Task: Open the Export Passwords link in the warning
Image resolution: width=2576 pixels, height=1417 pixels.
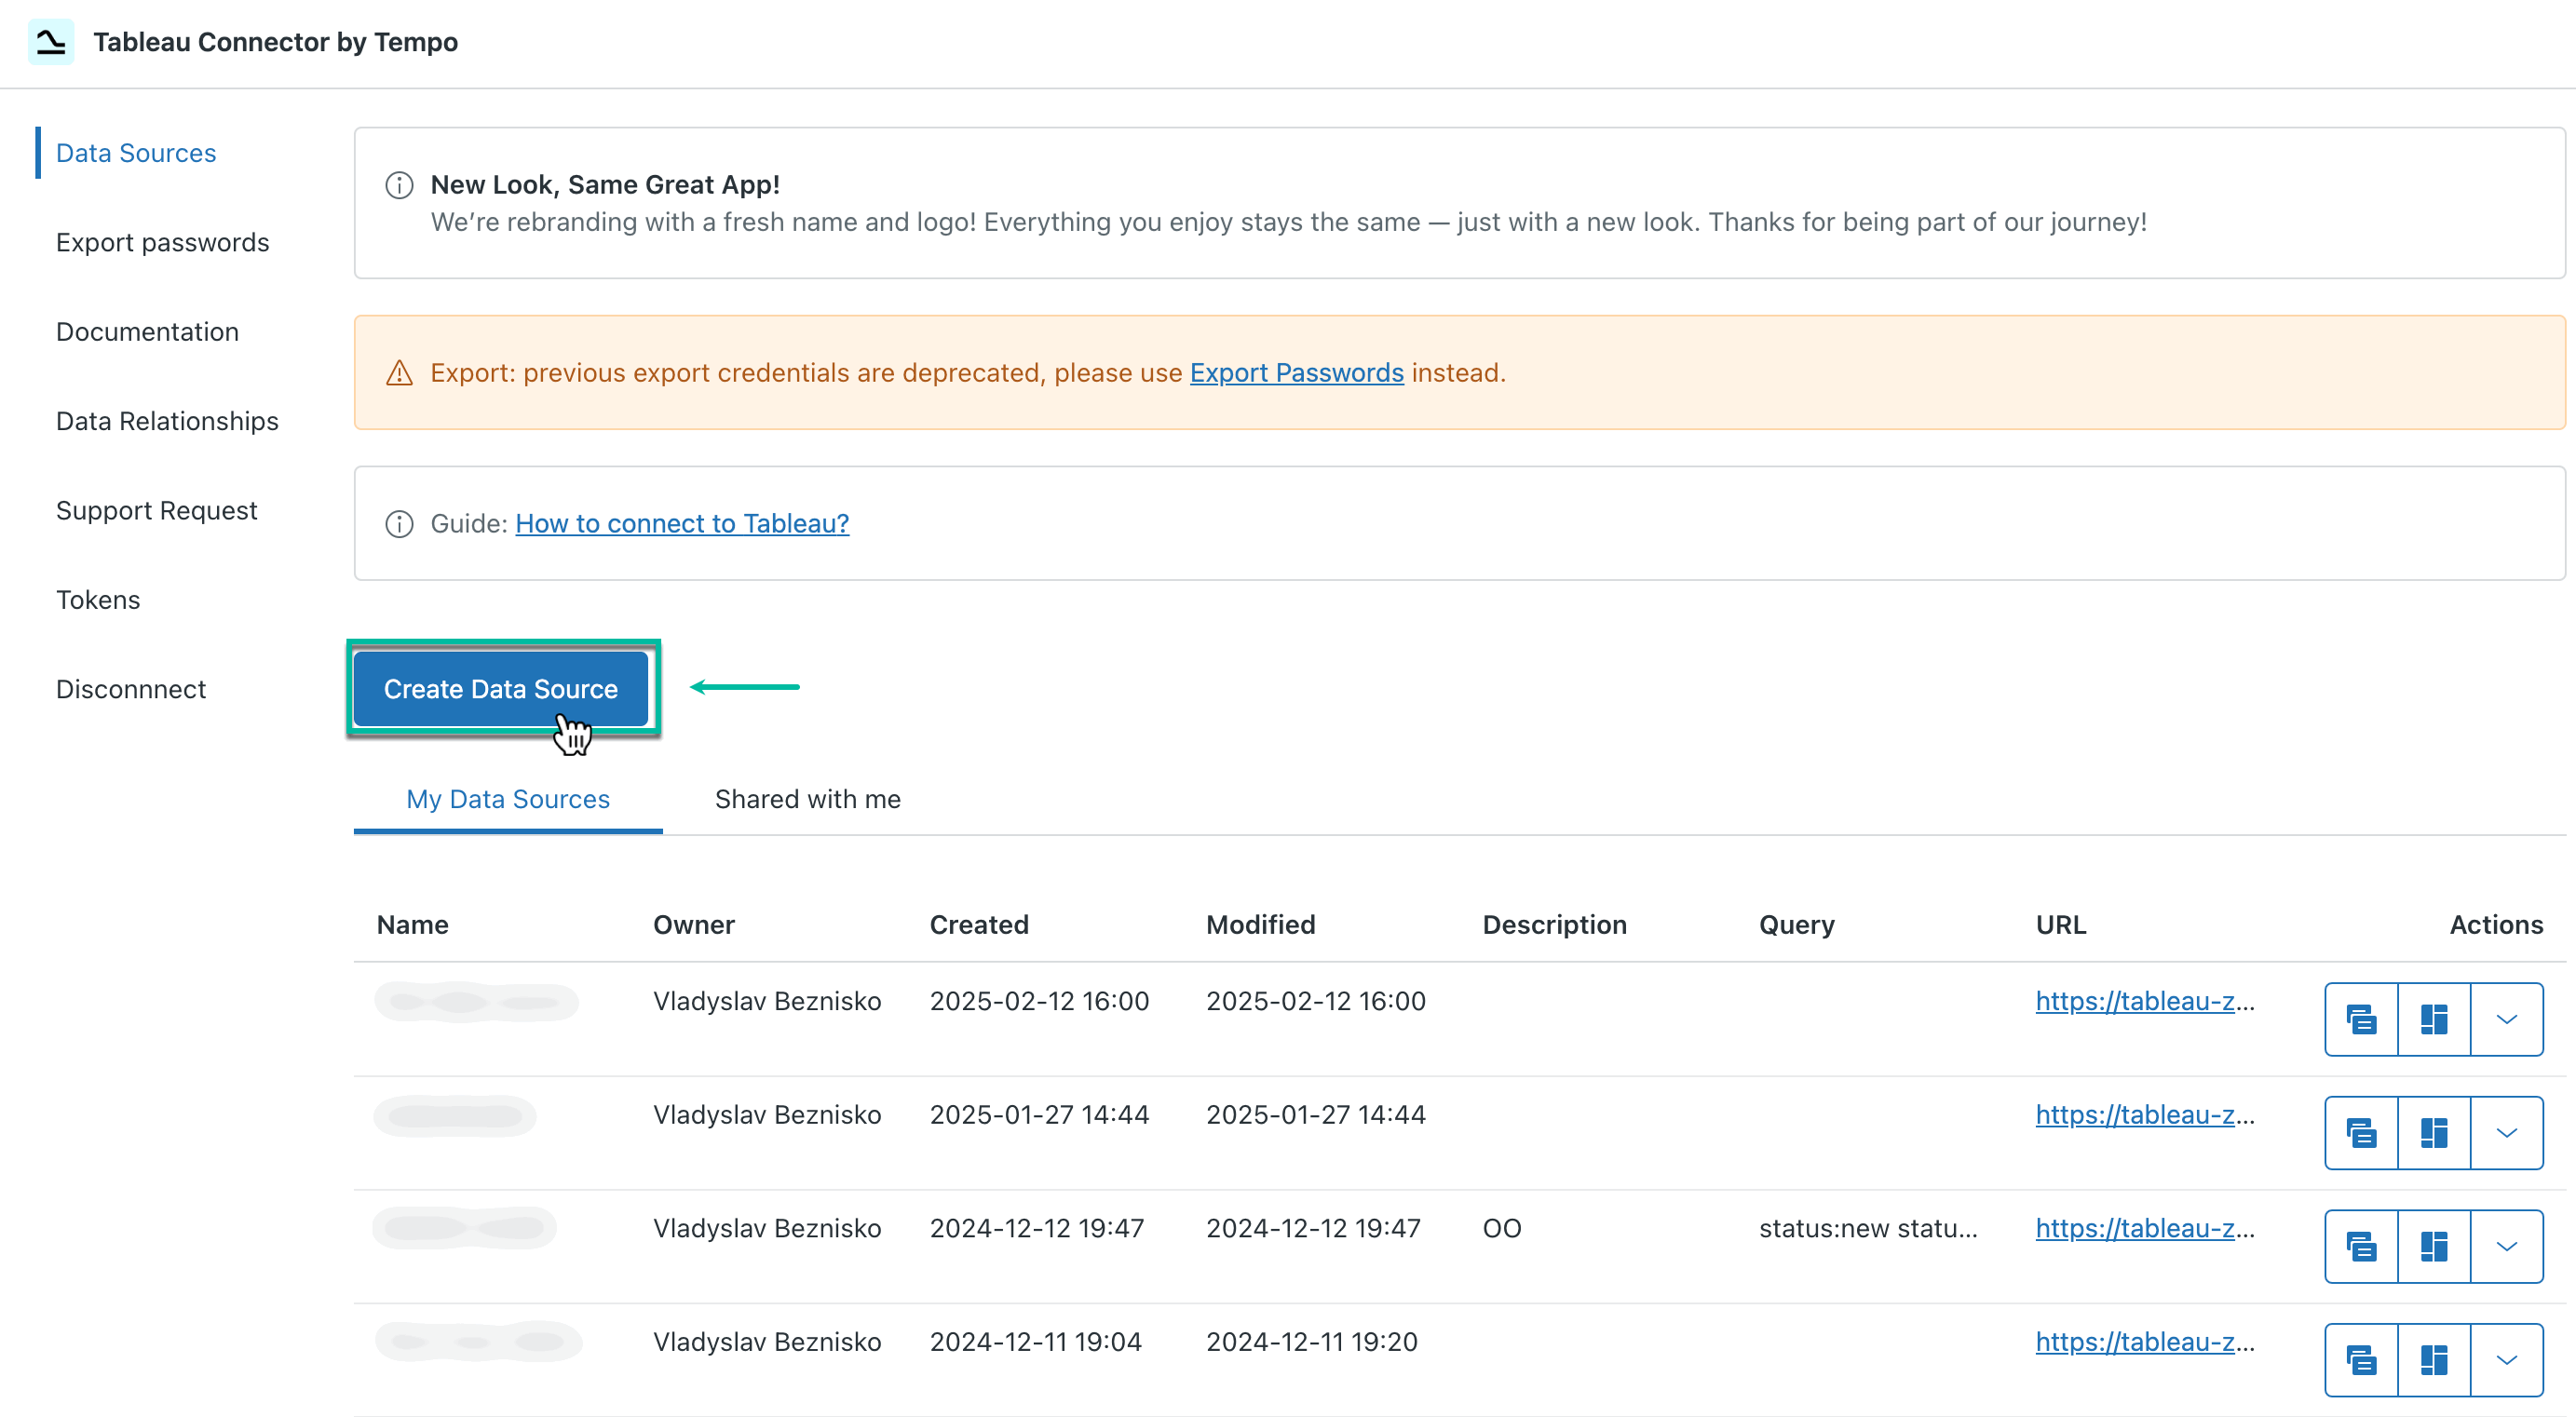Action: pyautogui.click(x=1296, y=372)
